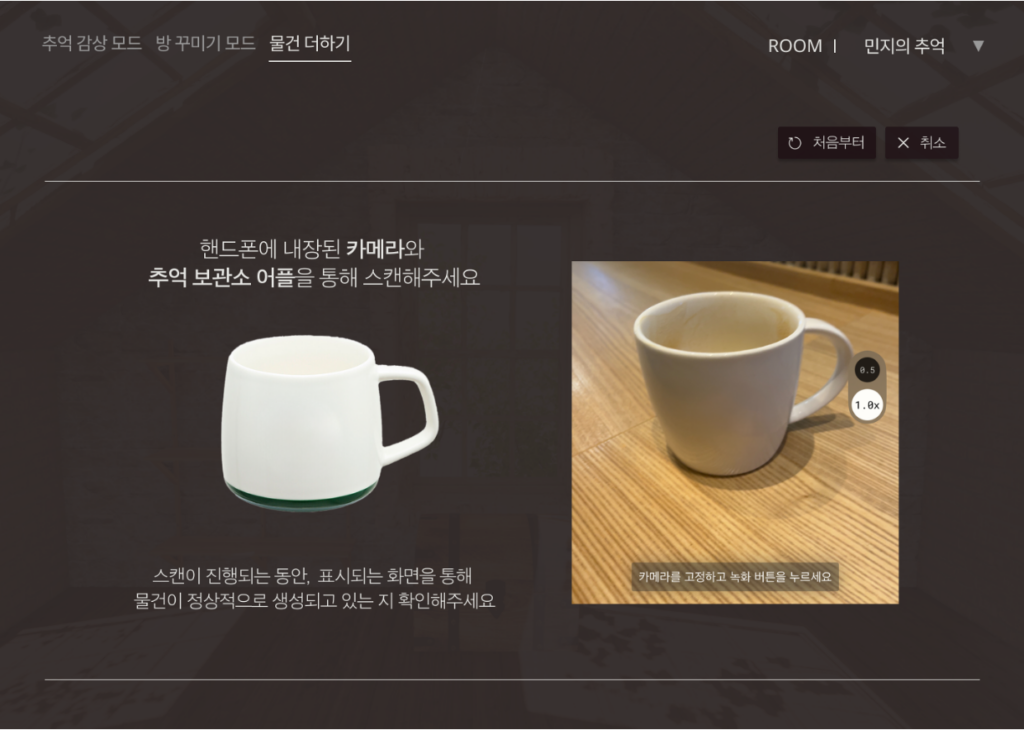
Task: Click the X icon on 취소 button
Action: [x=903, y=143]
